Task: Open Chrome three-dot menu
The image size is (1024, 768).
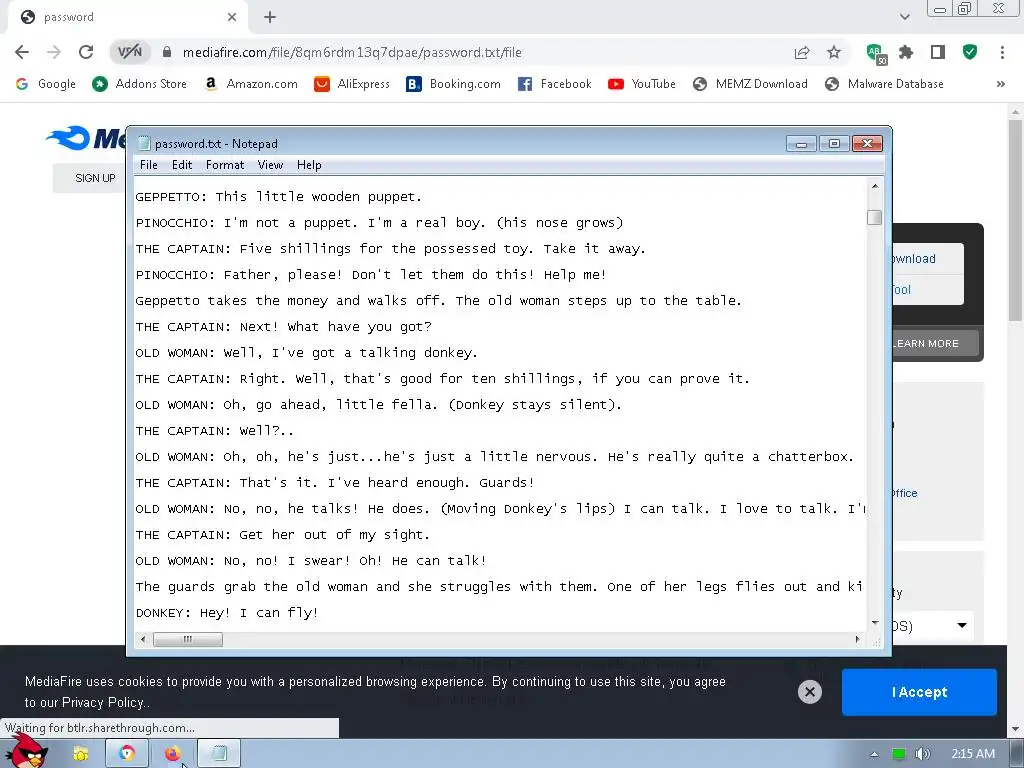Action: pyautogui.click(x=1002, y=52)
